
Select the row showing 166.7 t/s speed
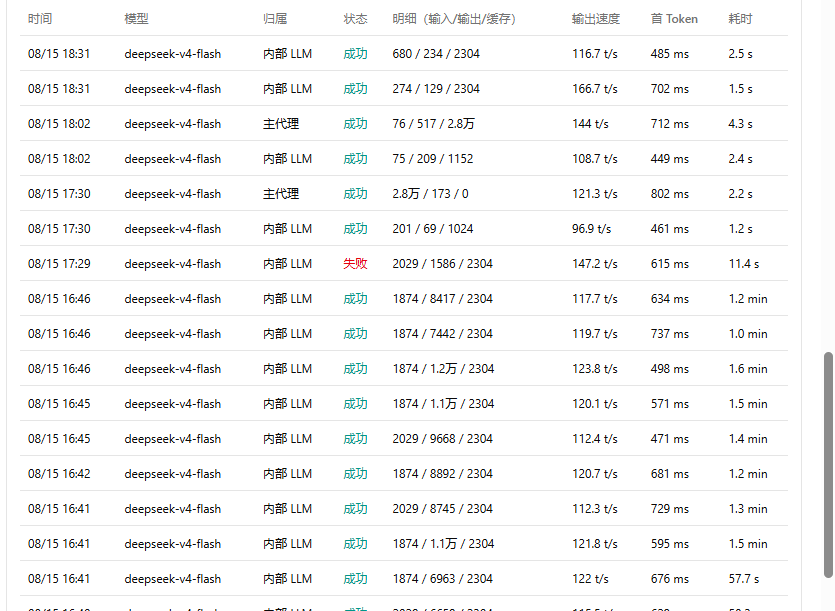coord(404,88)
